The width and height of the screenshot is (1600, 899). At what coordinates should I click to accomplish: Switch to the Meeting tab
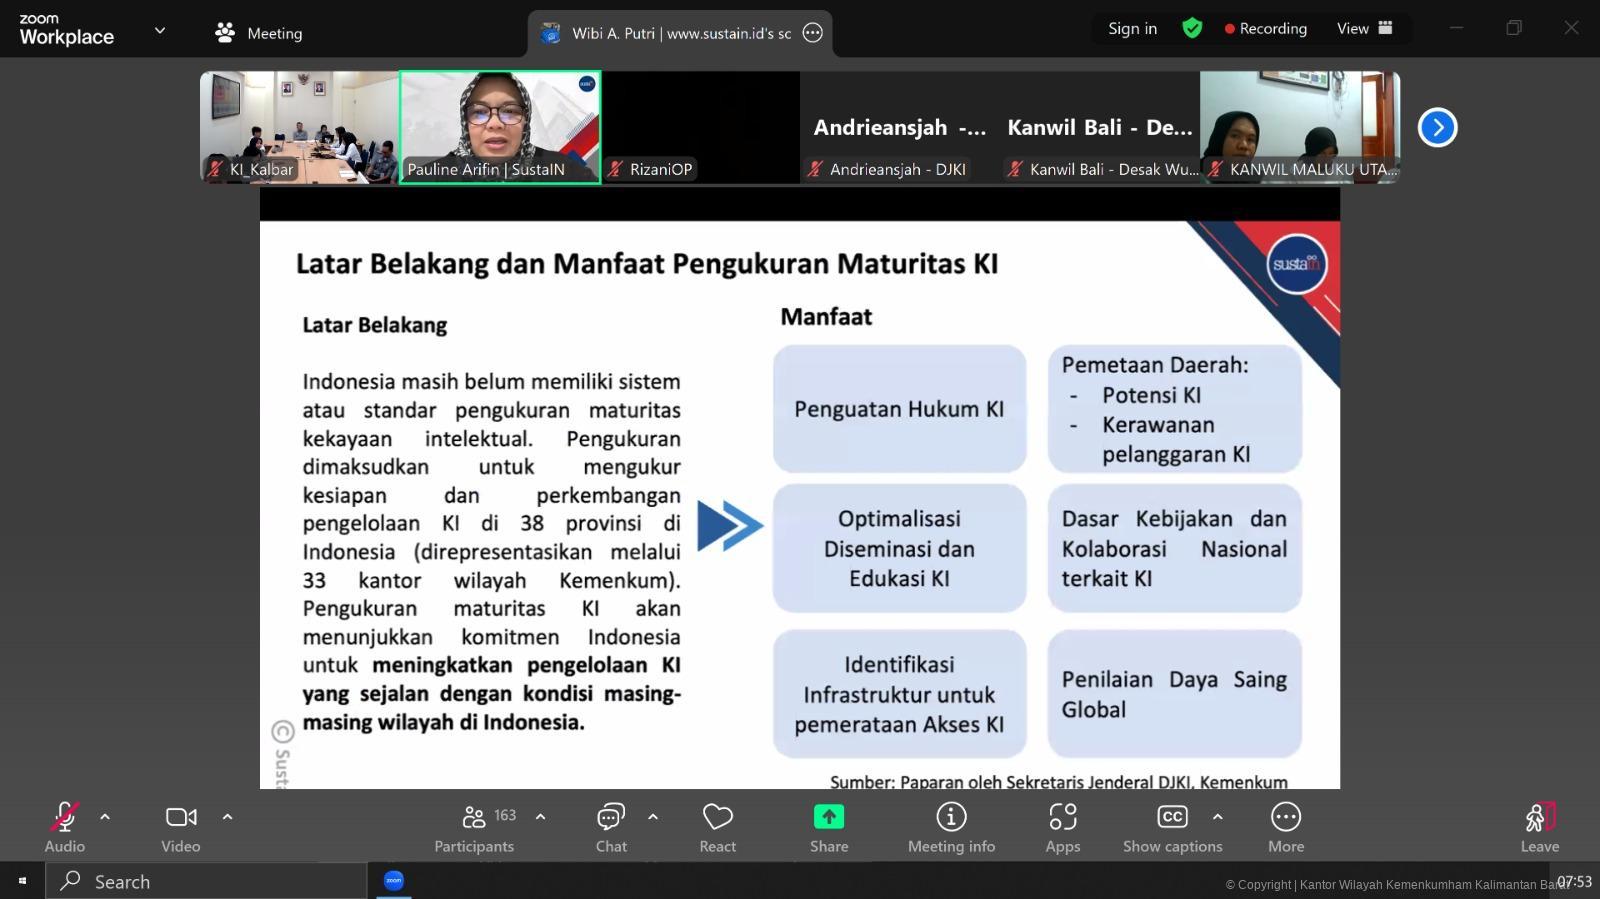pos(259,33)
